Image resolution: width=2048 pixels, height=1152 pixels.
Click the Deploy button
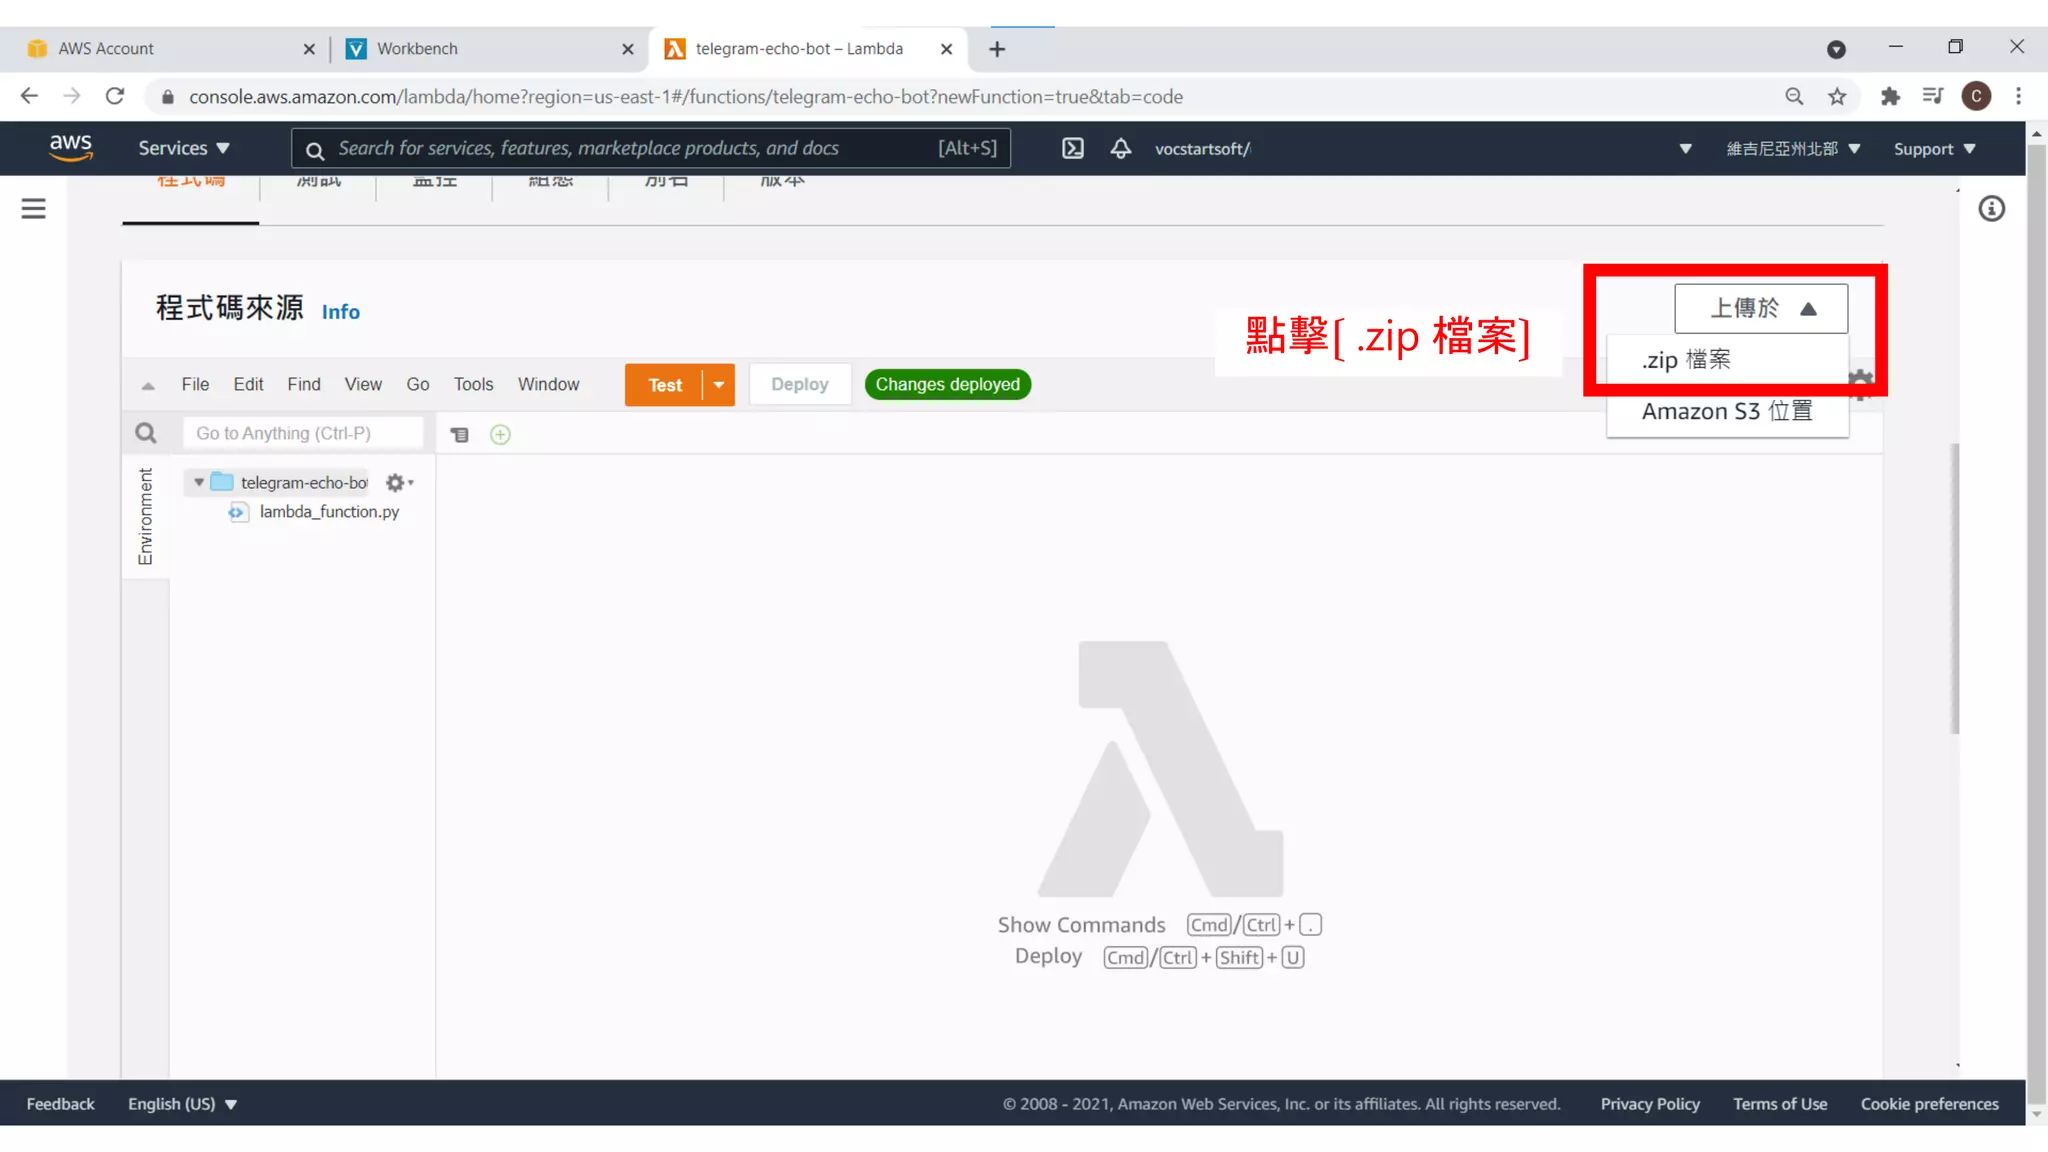800,385
